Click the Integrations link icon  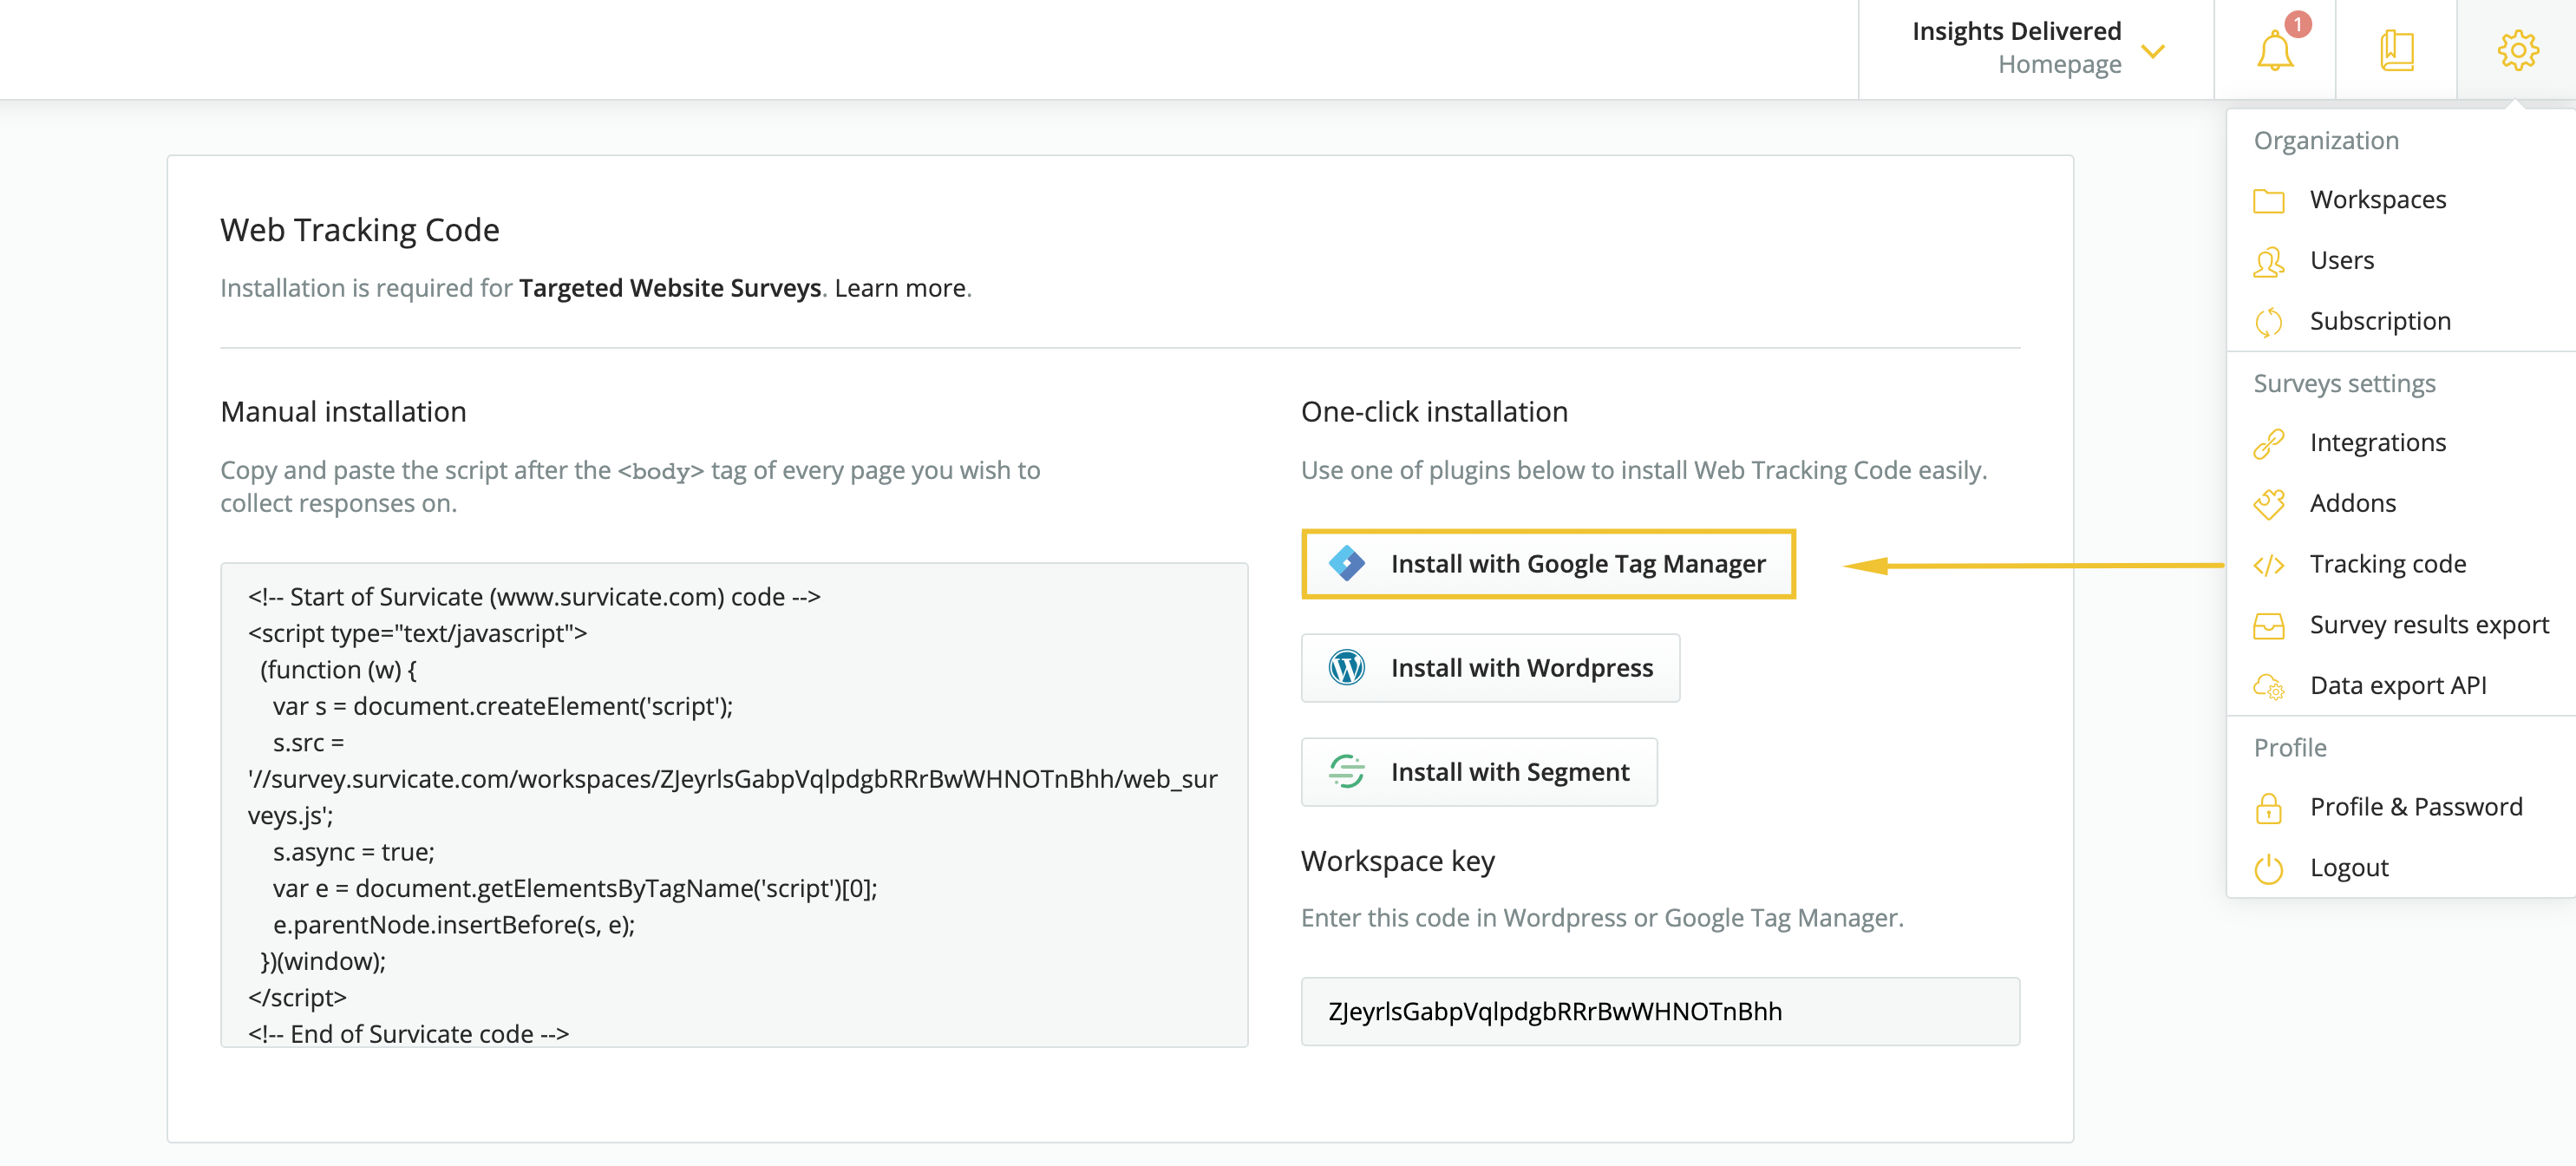(x=2268, y=443)
